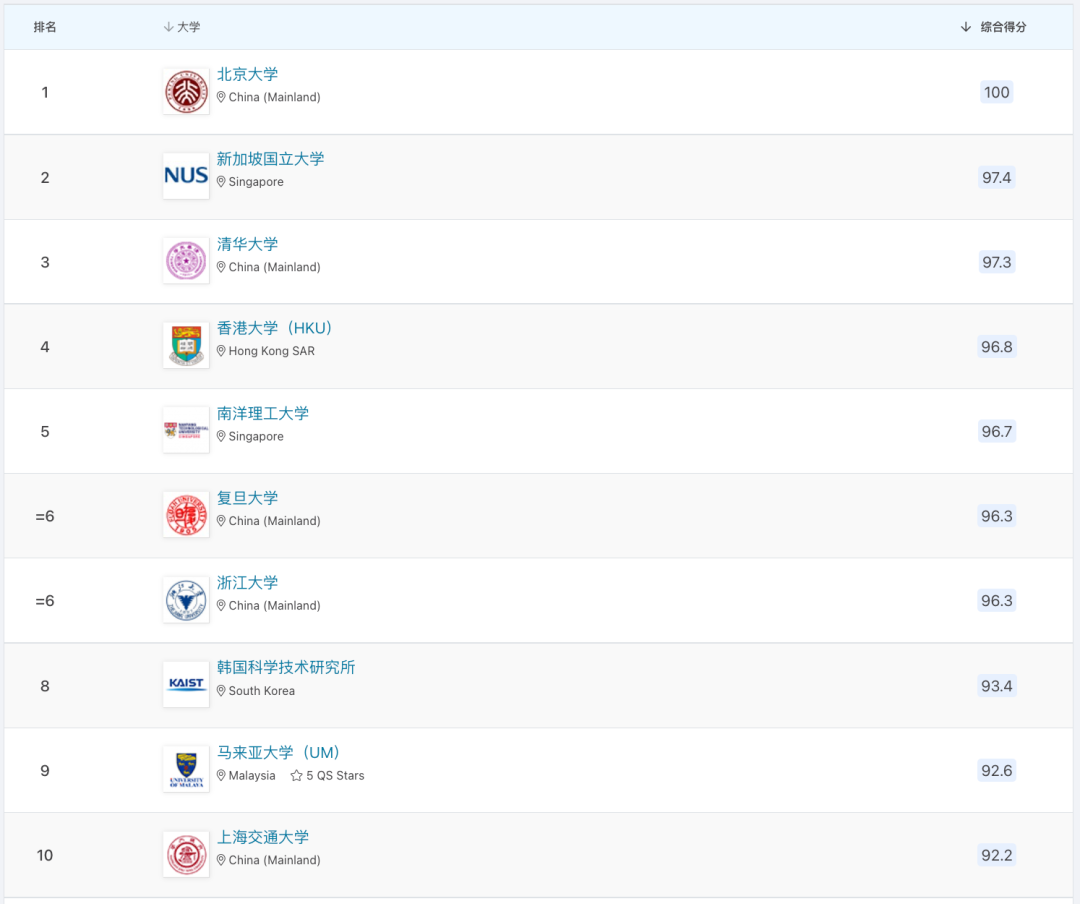1080x904 pixels.
Task: Click the Nanyang Technological University logo
Action: coord(186,431)
